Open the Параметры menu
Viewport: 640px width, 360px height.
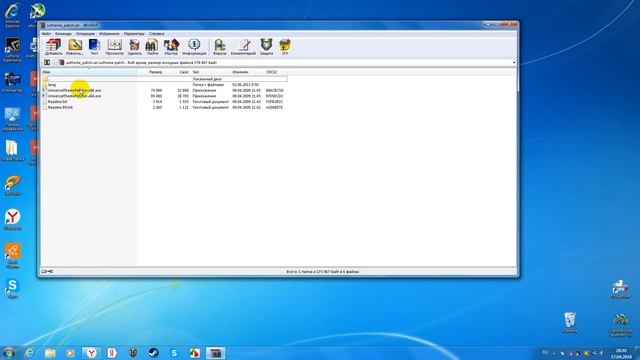pos(134,33)
